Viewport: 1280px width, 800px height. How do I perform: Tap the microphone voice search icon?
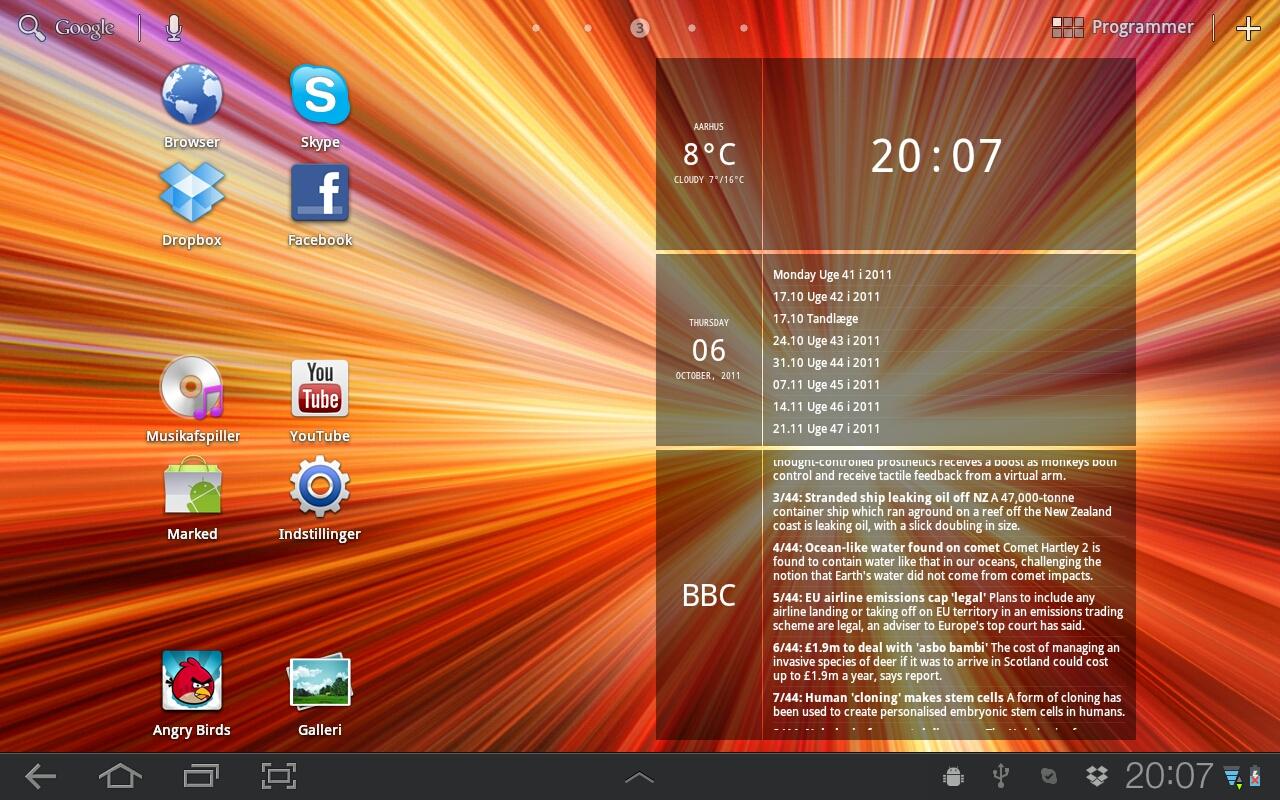174,28
